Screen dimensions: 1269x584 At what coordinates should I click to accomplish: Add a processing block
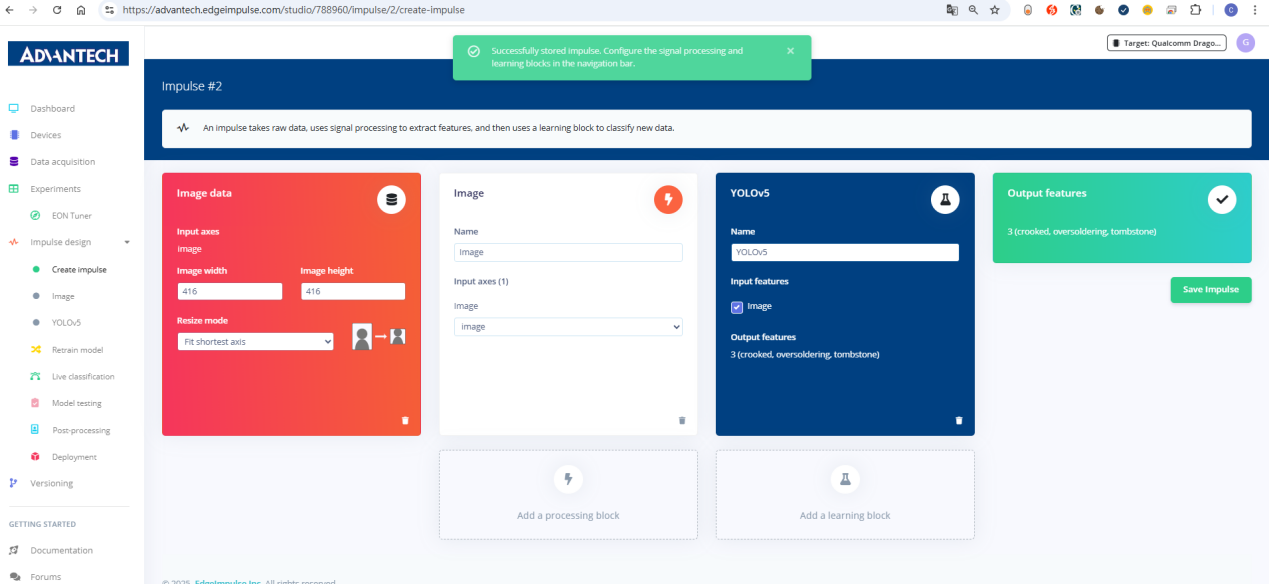click(x=568, y=495)
